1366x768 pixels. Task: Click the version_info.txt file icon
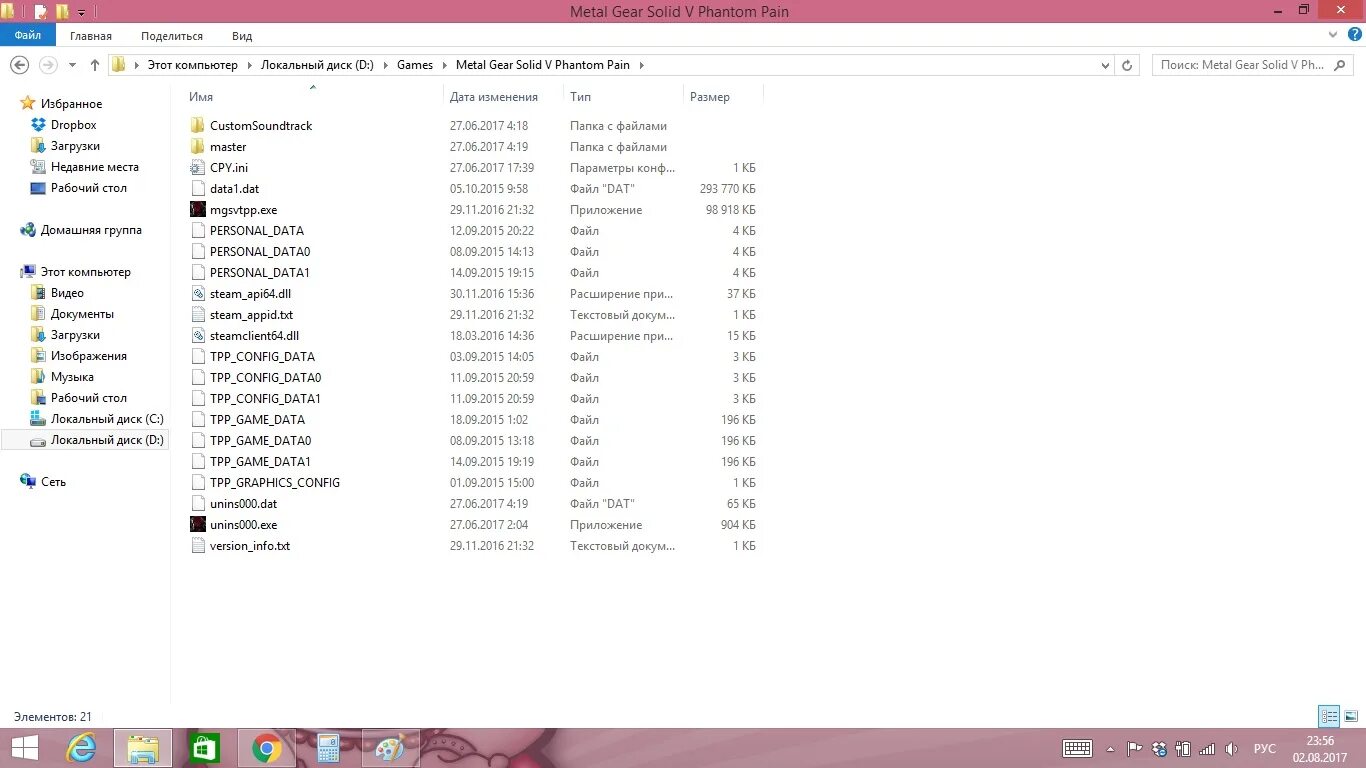tap(198, 546)
